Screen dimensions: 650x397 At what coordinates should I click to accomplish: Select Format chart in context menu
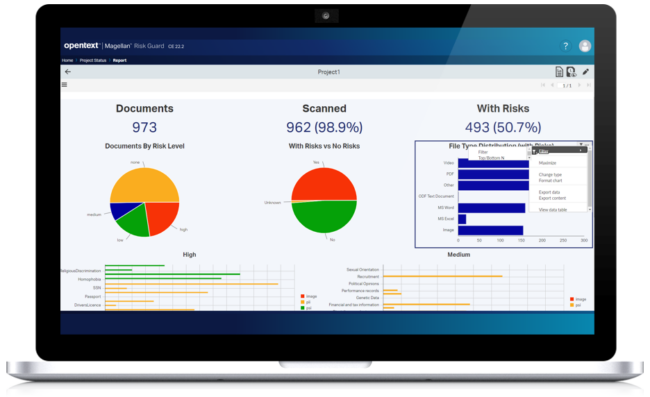(x=550, y=180)
